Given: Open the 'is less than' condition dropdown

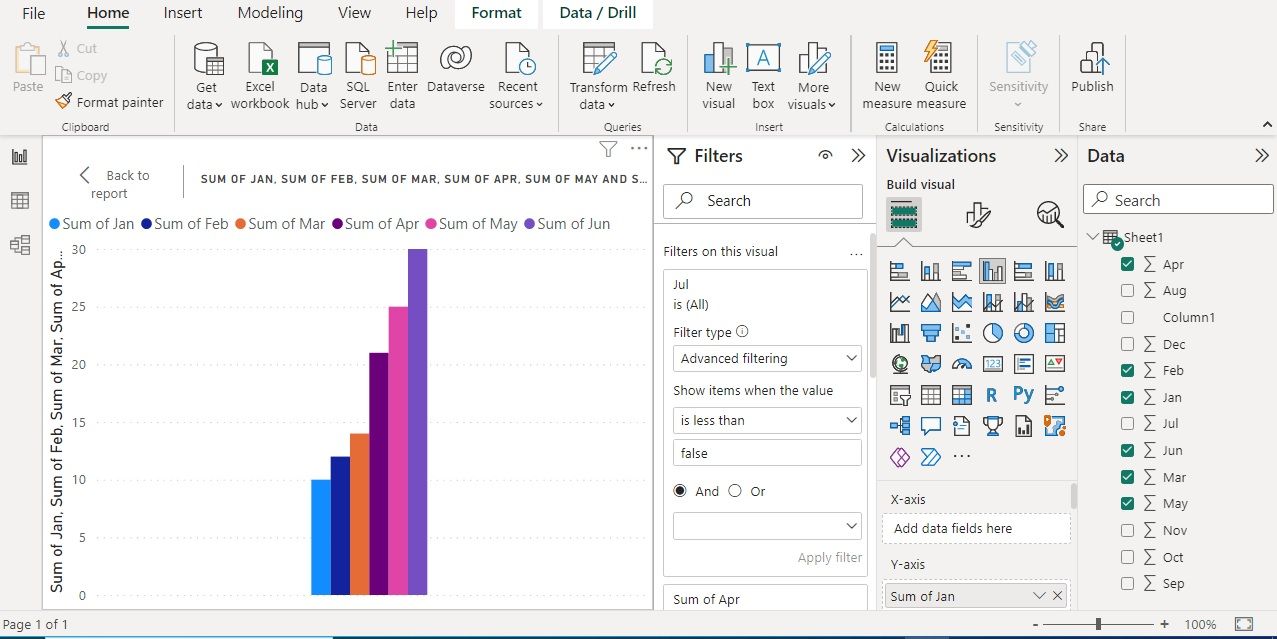Looking at the screenshot, I should (767, 420).
